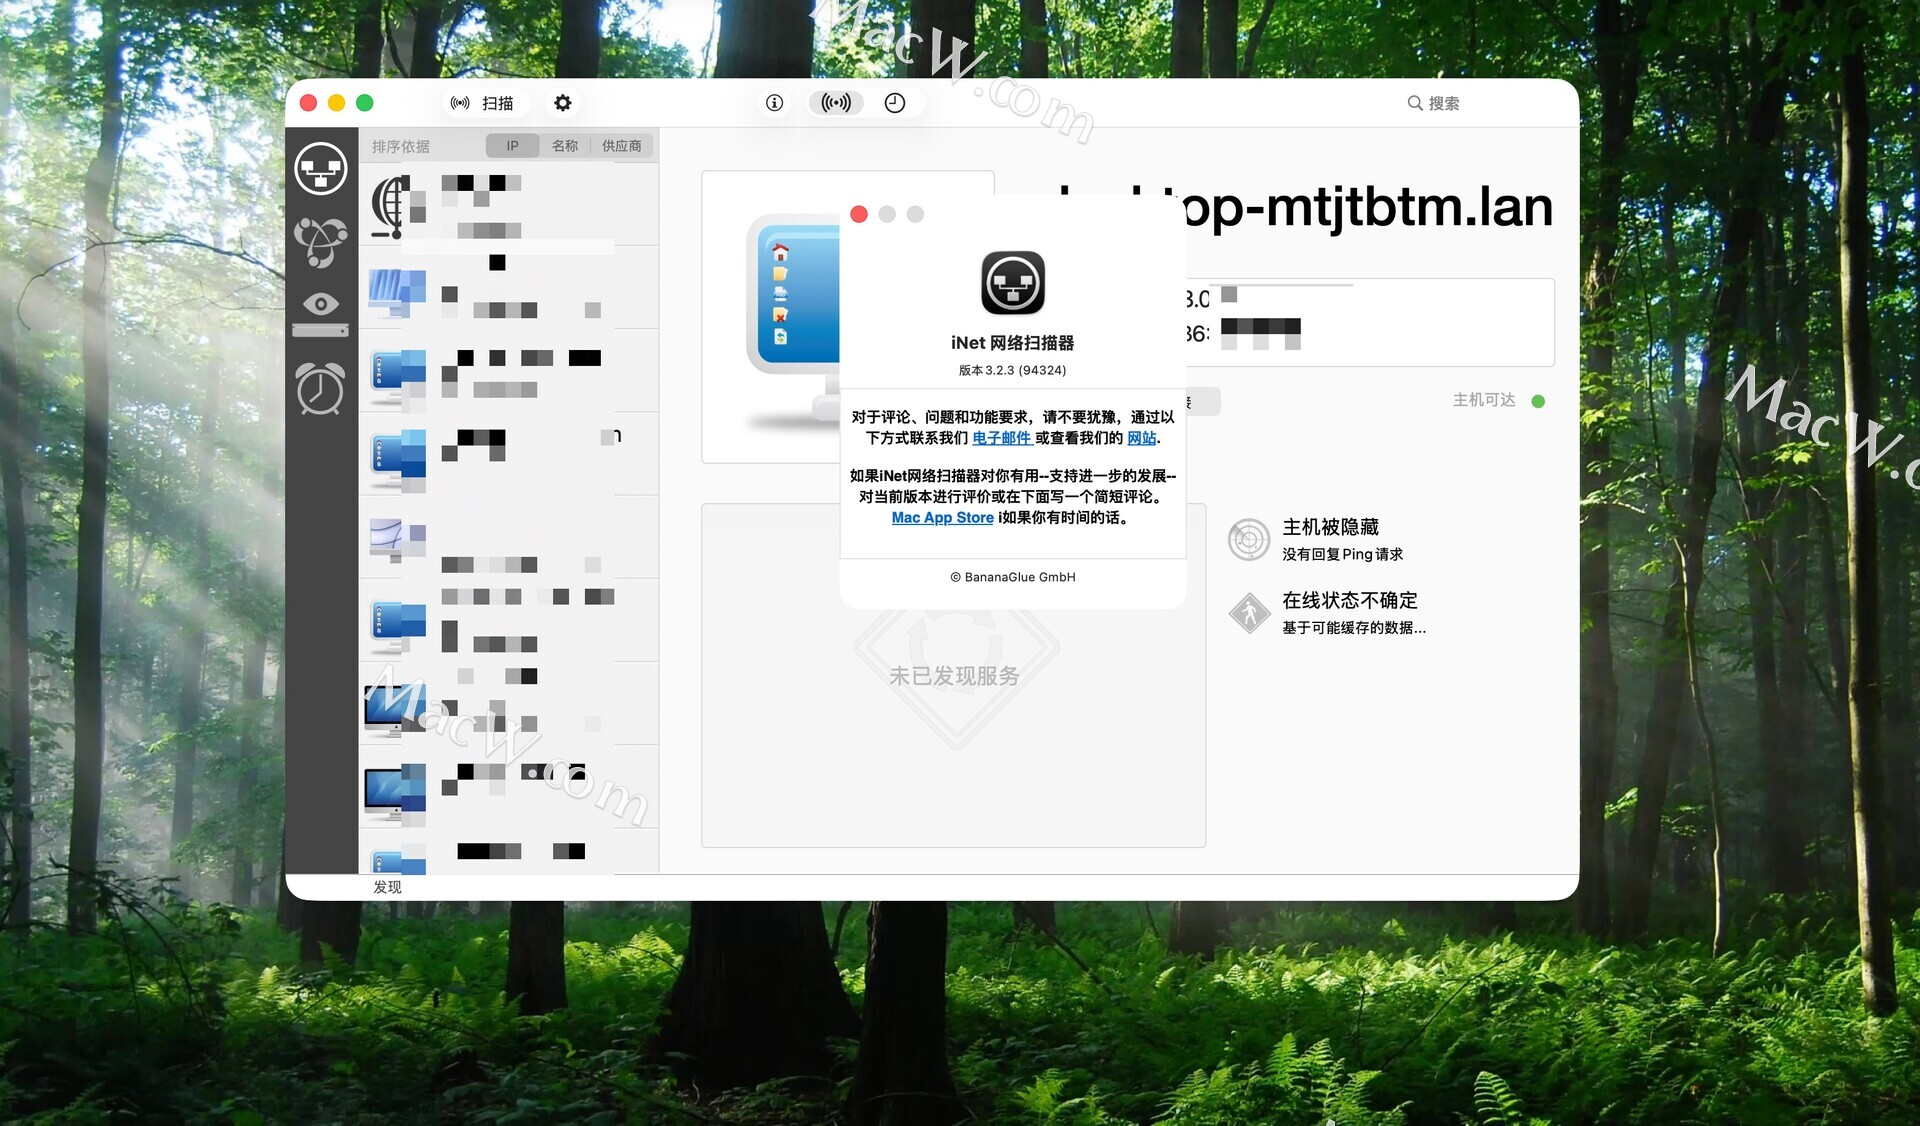Sort device list by IP
This screenshot has width=1920, height=1126.
pos(512,146)
